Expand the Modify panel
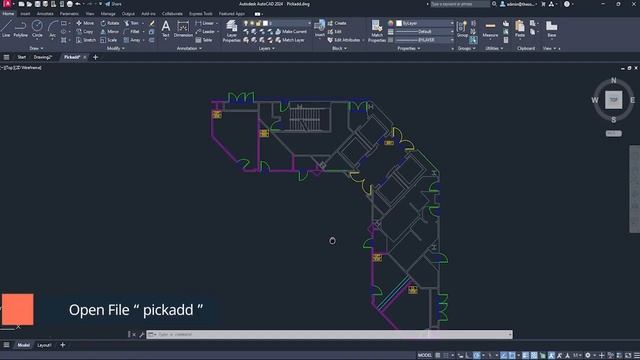 click(116, 49)
